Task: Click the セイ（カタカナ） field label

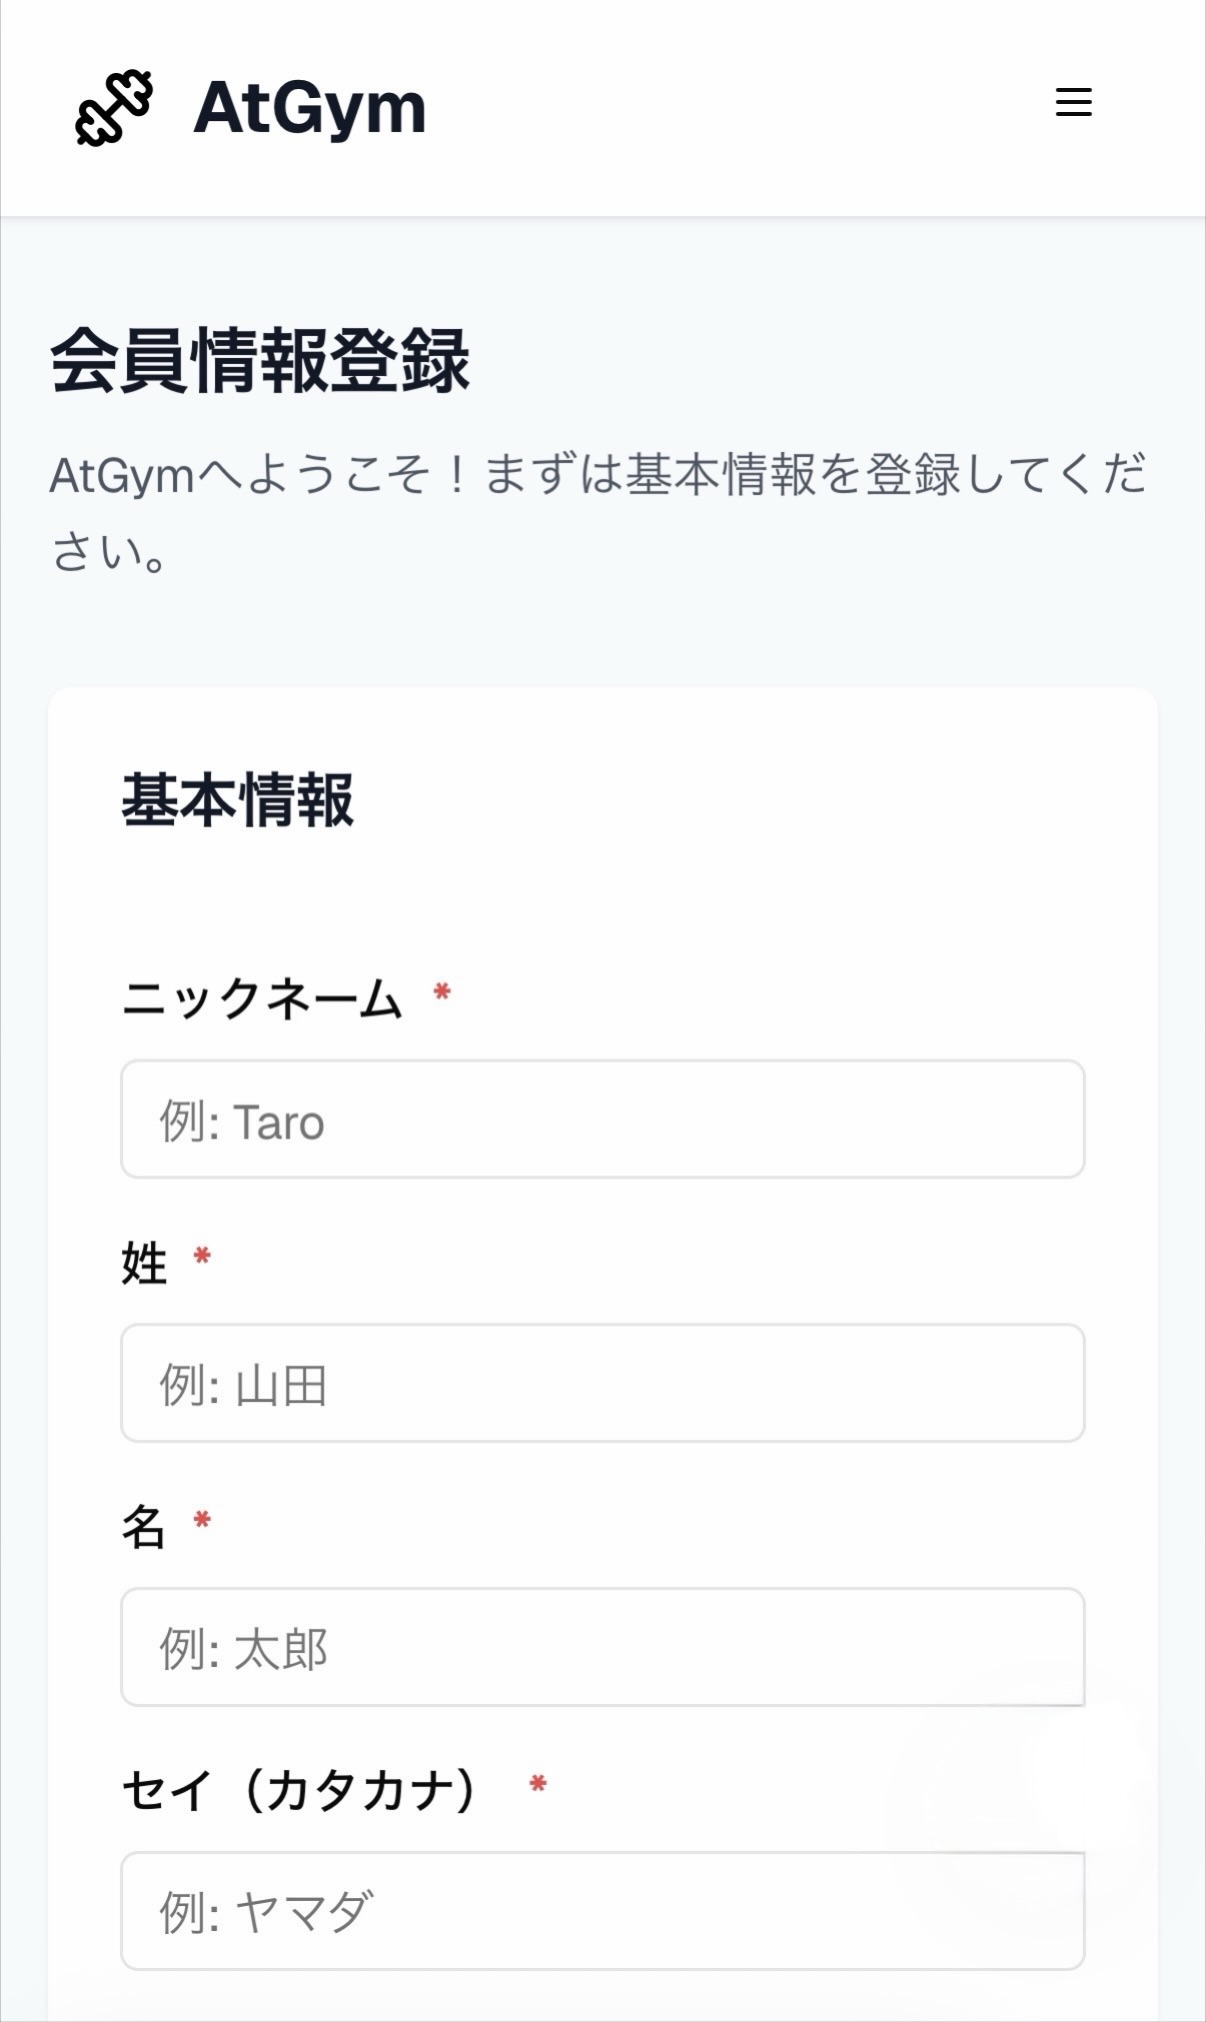Action: (x=300, y=1790)
